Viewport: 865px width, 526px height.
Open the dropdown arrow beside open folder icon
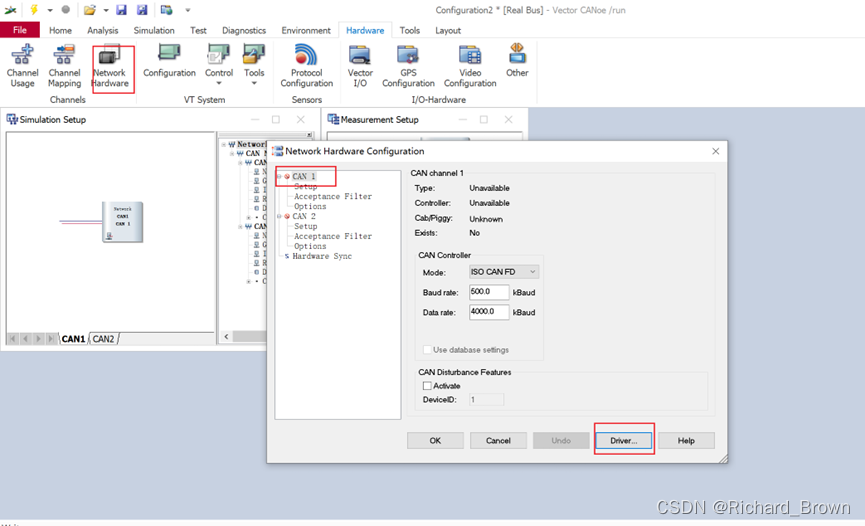pos(106,10)
